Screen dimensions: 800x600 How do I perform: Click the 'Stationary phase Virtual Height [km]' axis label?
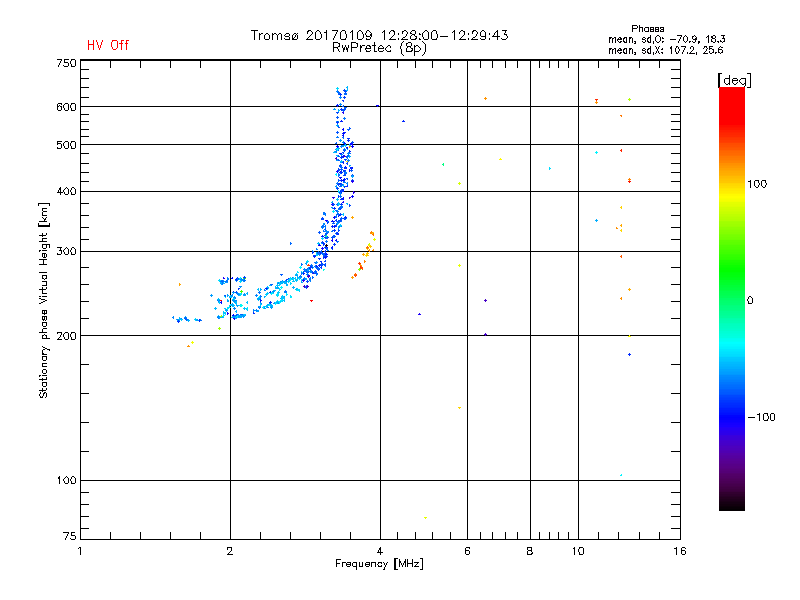[44, 300]
